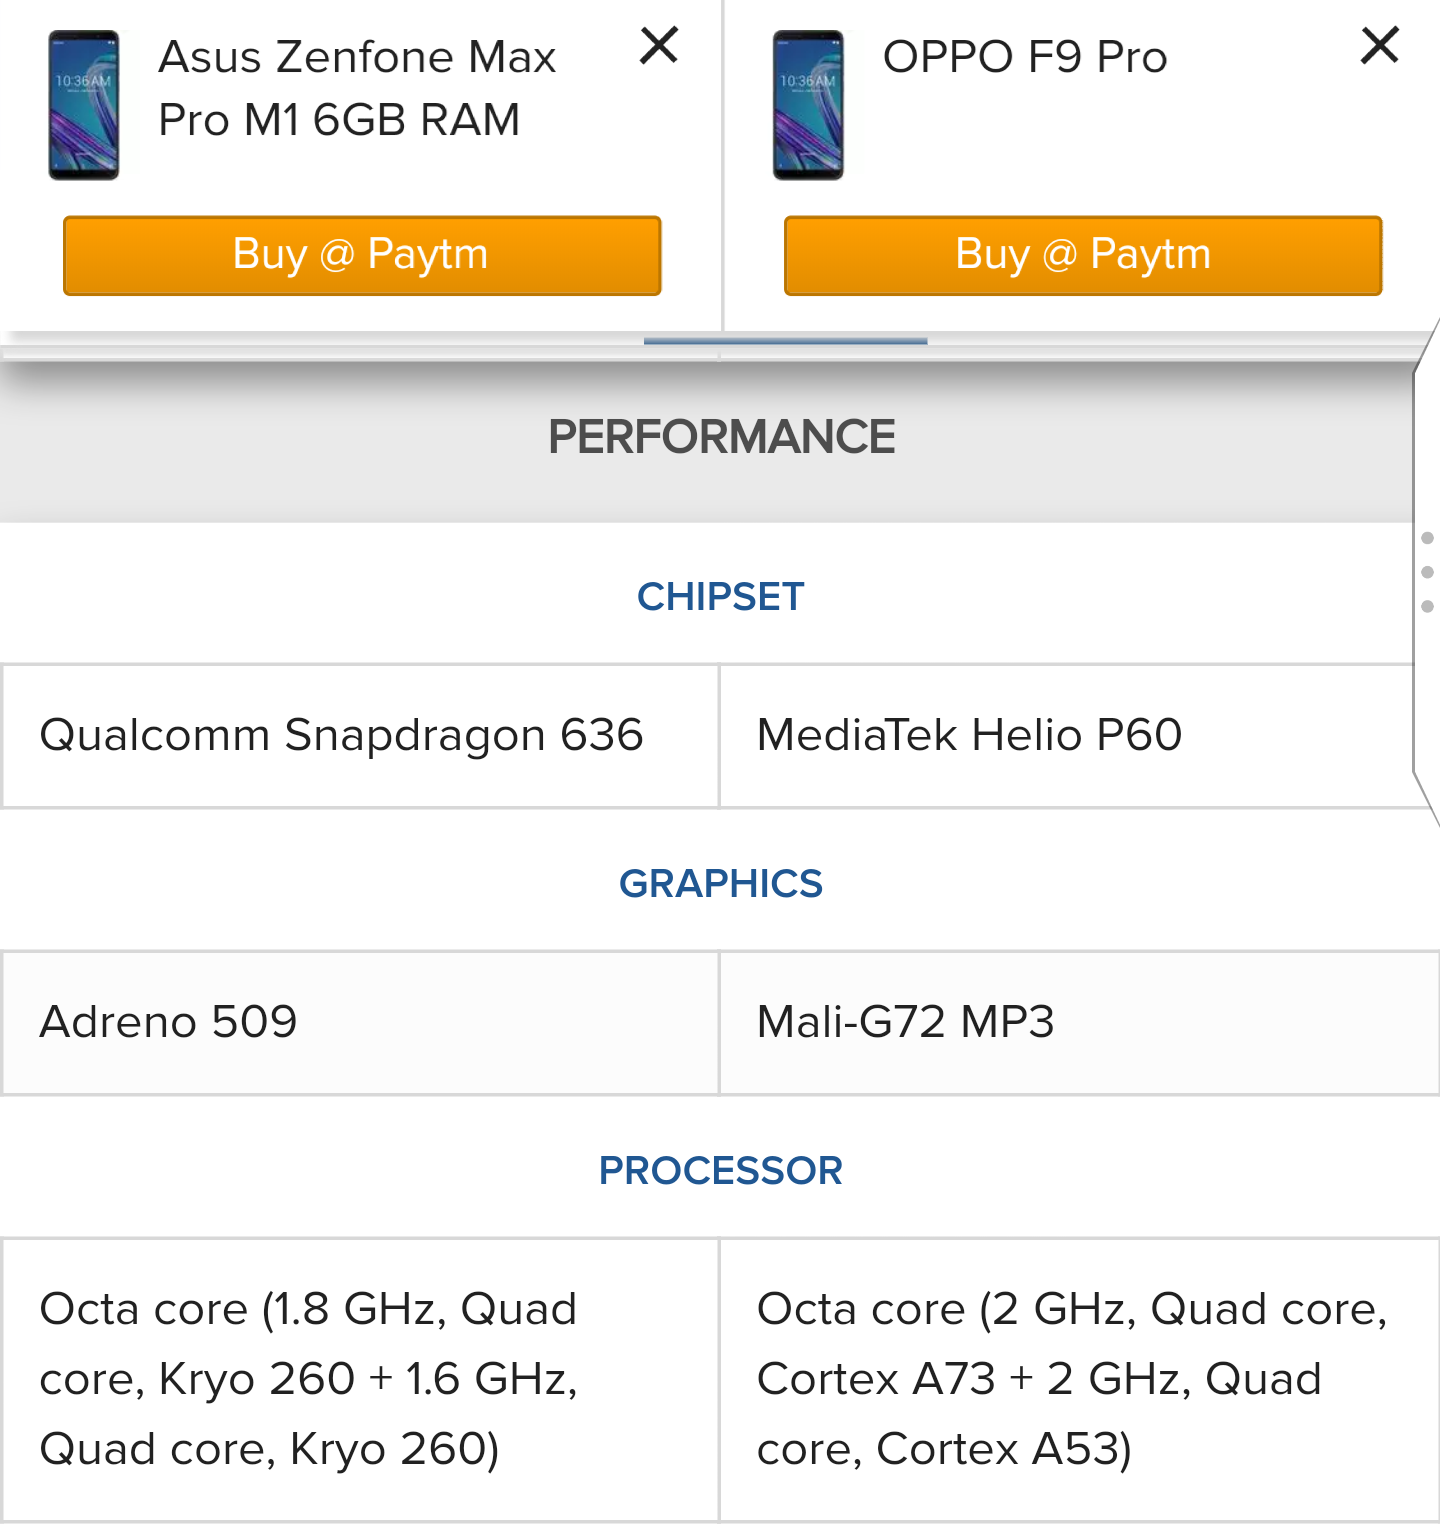Click the three-dot side panel handle
The height and width of the screenshot is (1528, 1440).
1427,572
